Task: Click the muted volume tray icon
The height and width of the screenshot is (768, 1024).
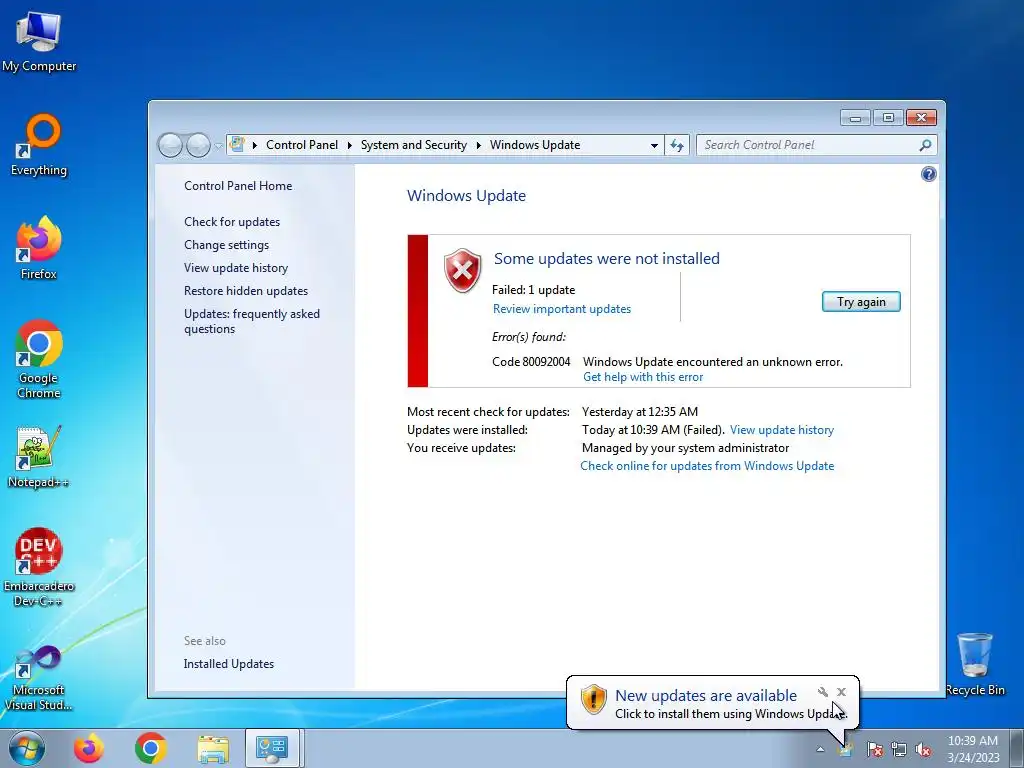Action: (923, 749)
